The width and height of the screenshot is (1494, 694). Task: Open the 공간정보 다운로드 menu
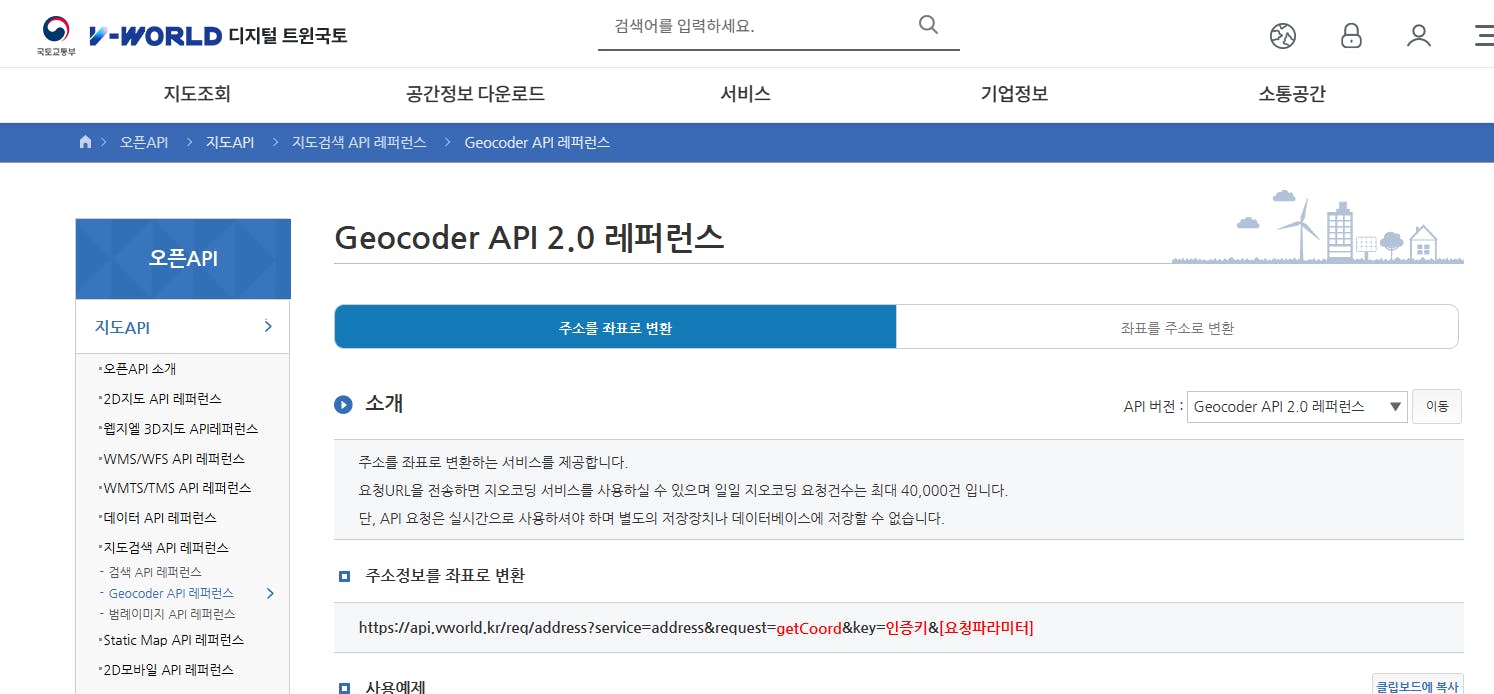475,95
